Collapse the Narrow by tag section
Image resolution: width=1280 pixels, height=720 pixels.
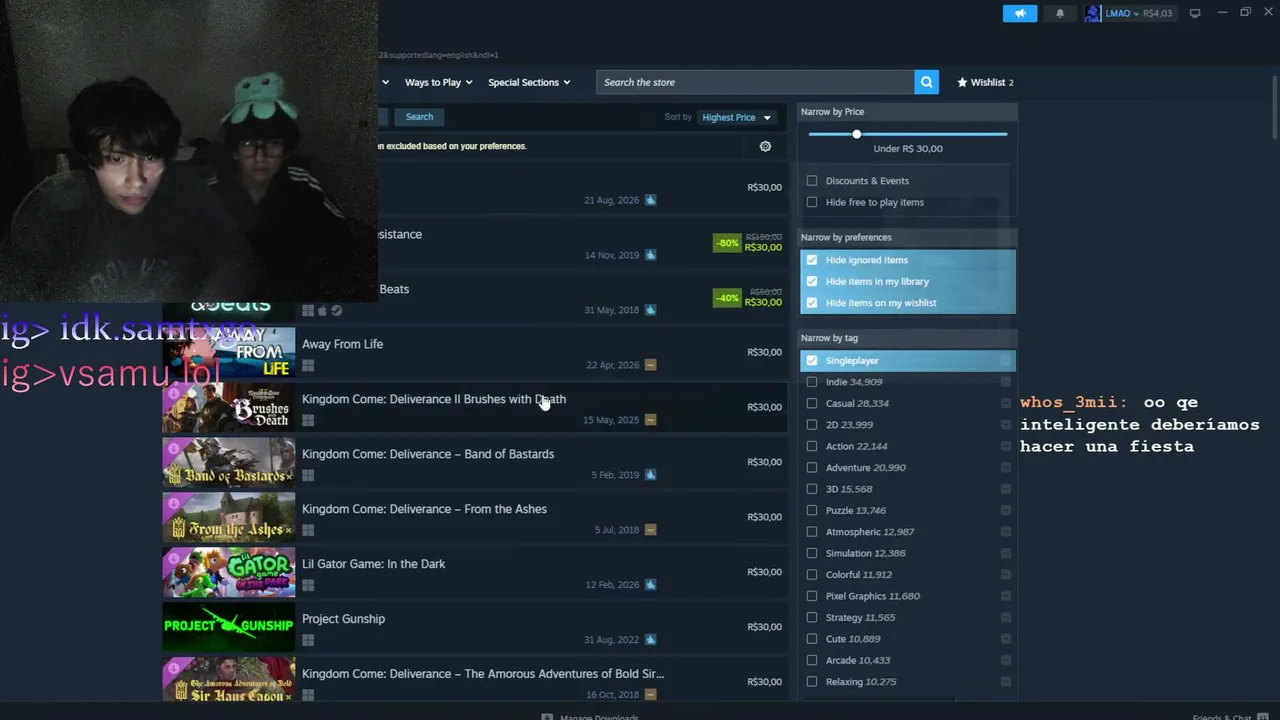(x=908, y=338)
